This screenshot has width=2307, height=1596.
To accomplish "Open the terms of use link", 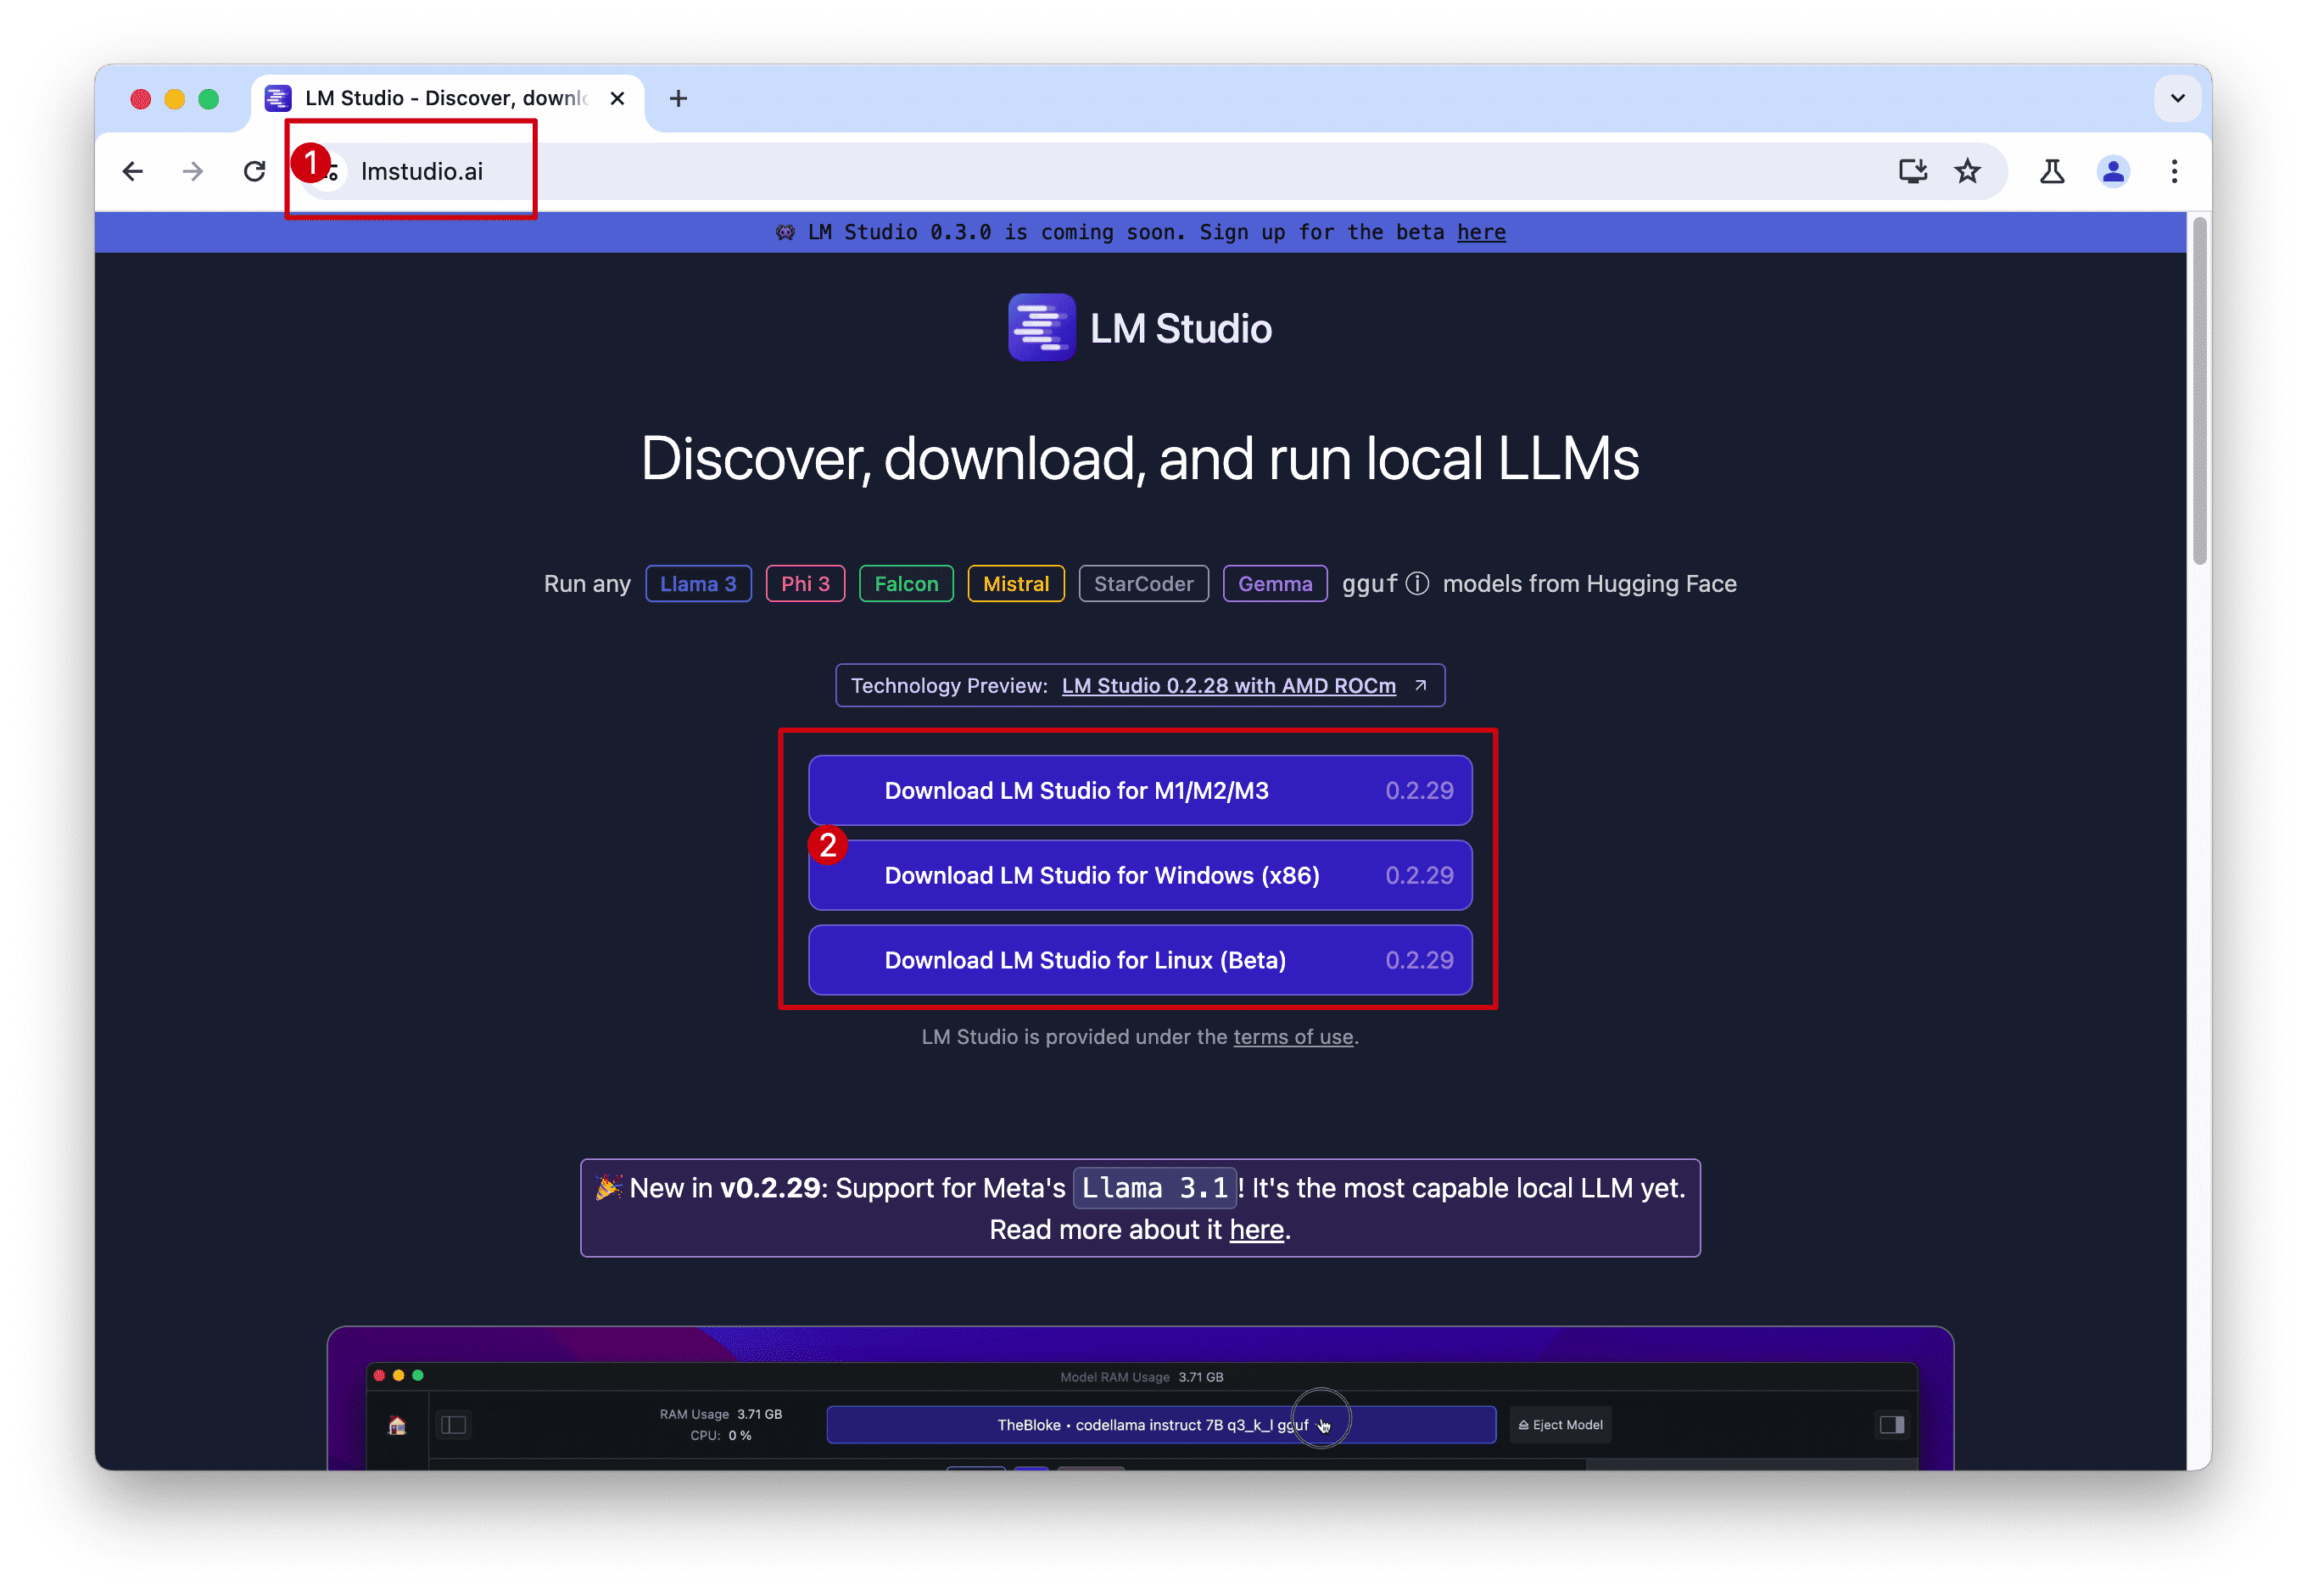I will tap(1292, 1036).
